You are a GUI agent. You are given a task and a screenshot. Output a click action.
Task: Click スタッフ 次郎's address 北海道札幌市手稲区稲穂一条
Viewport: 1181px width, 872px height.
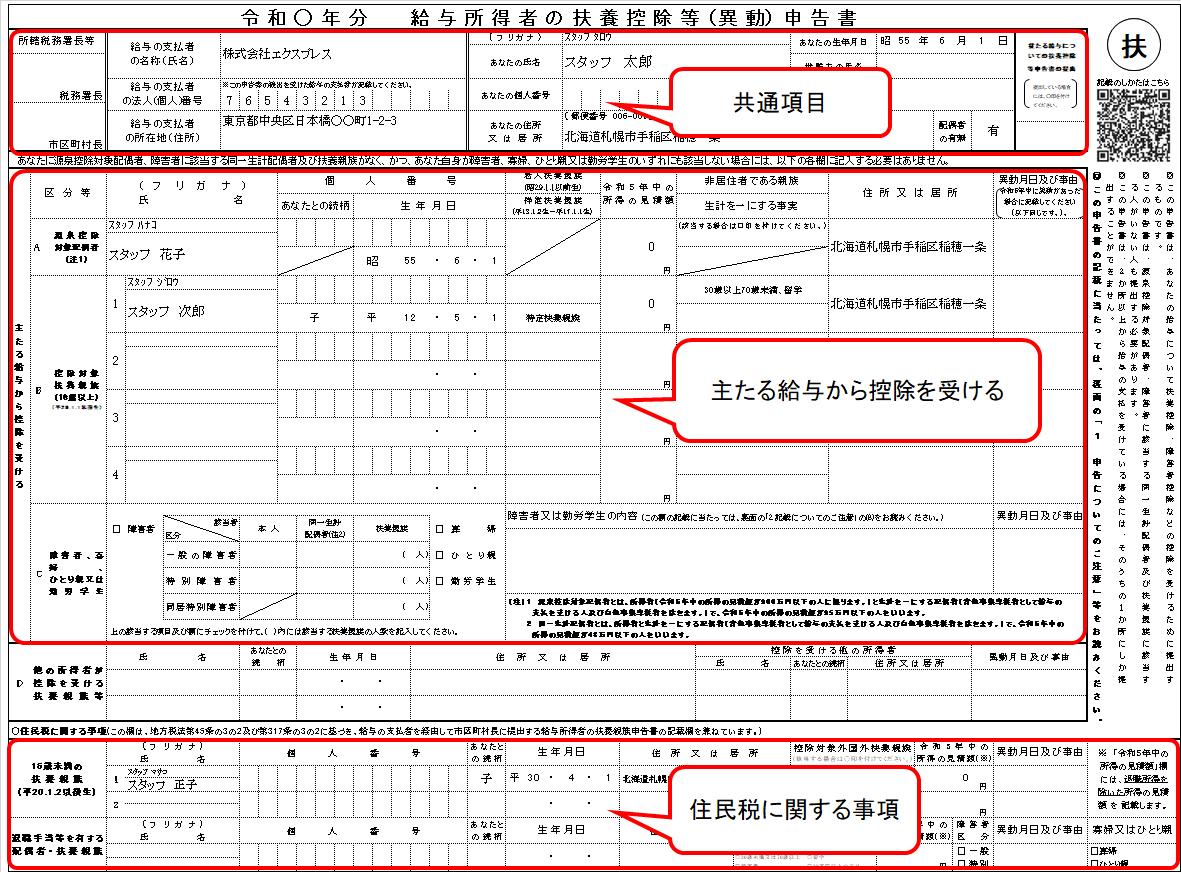tap(908, 304)
